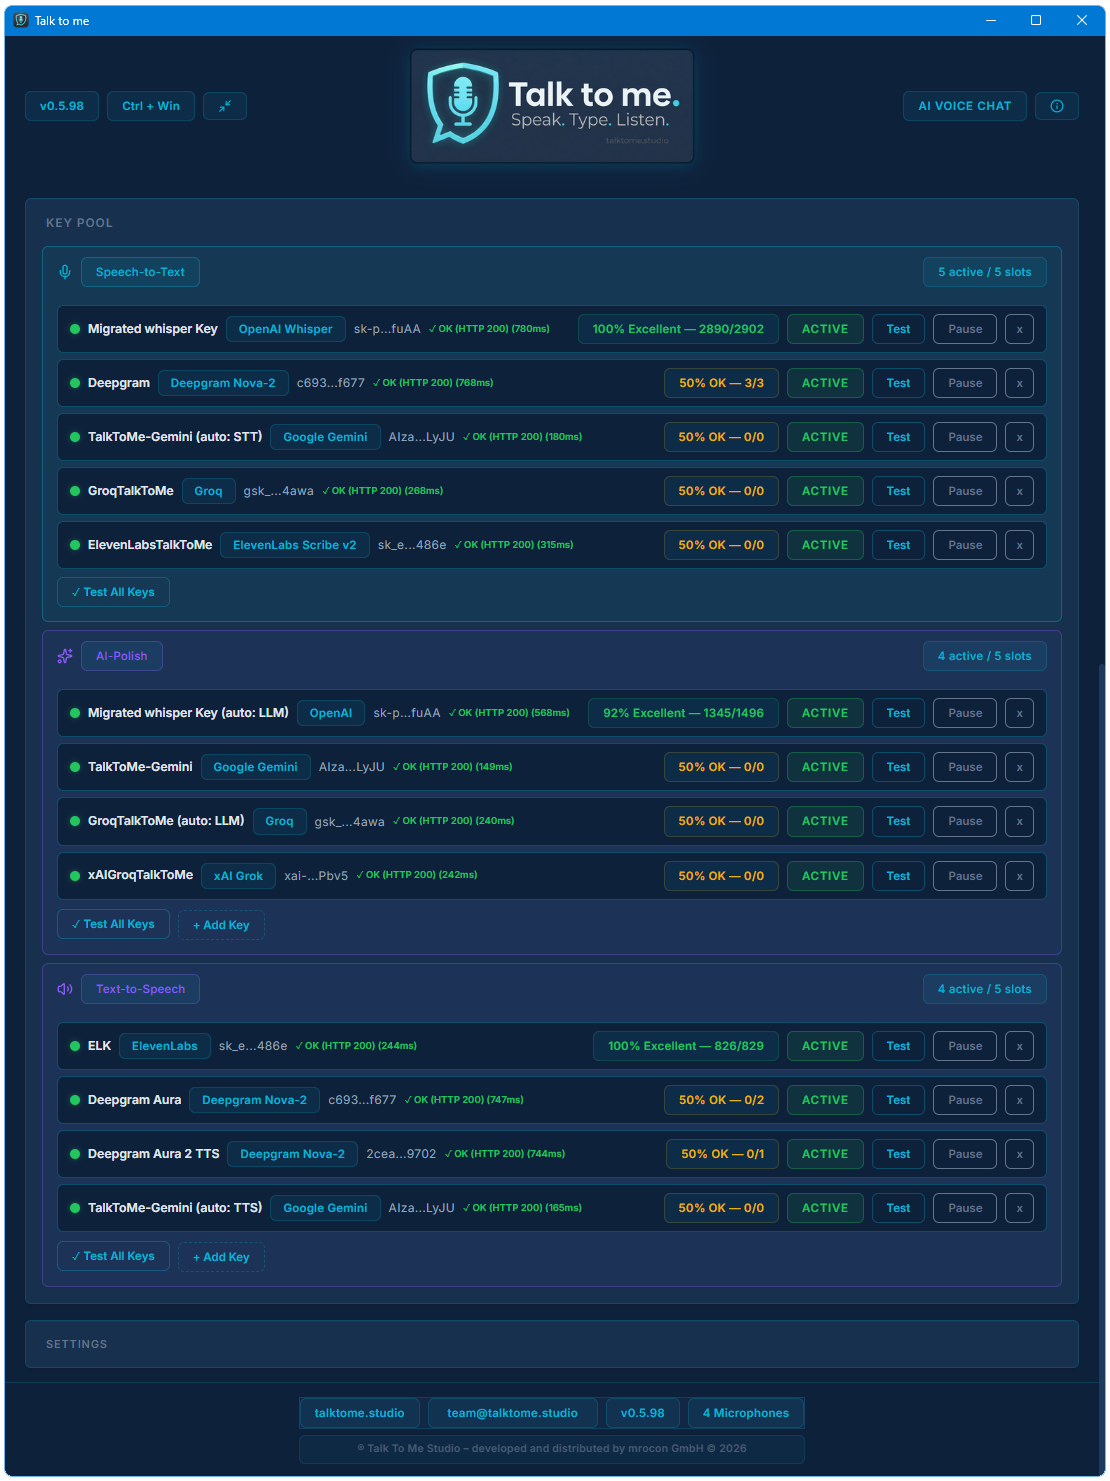Screen dimensions: 1110x1481
Task: Add Key to AI-Polish pool
Action: (x=221, y=925)
